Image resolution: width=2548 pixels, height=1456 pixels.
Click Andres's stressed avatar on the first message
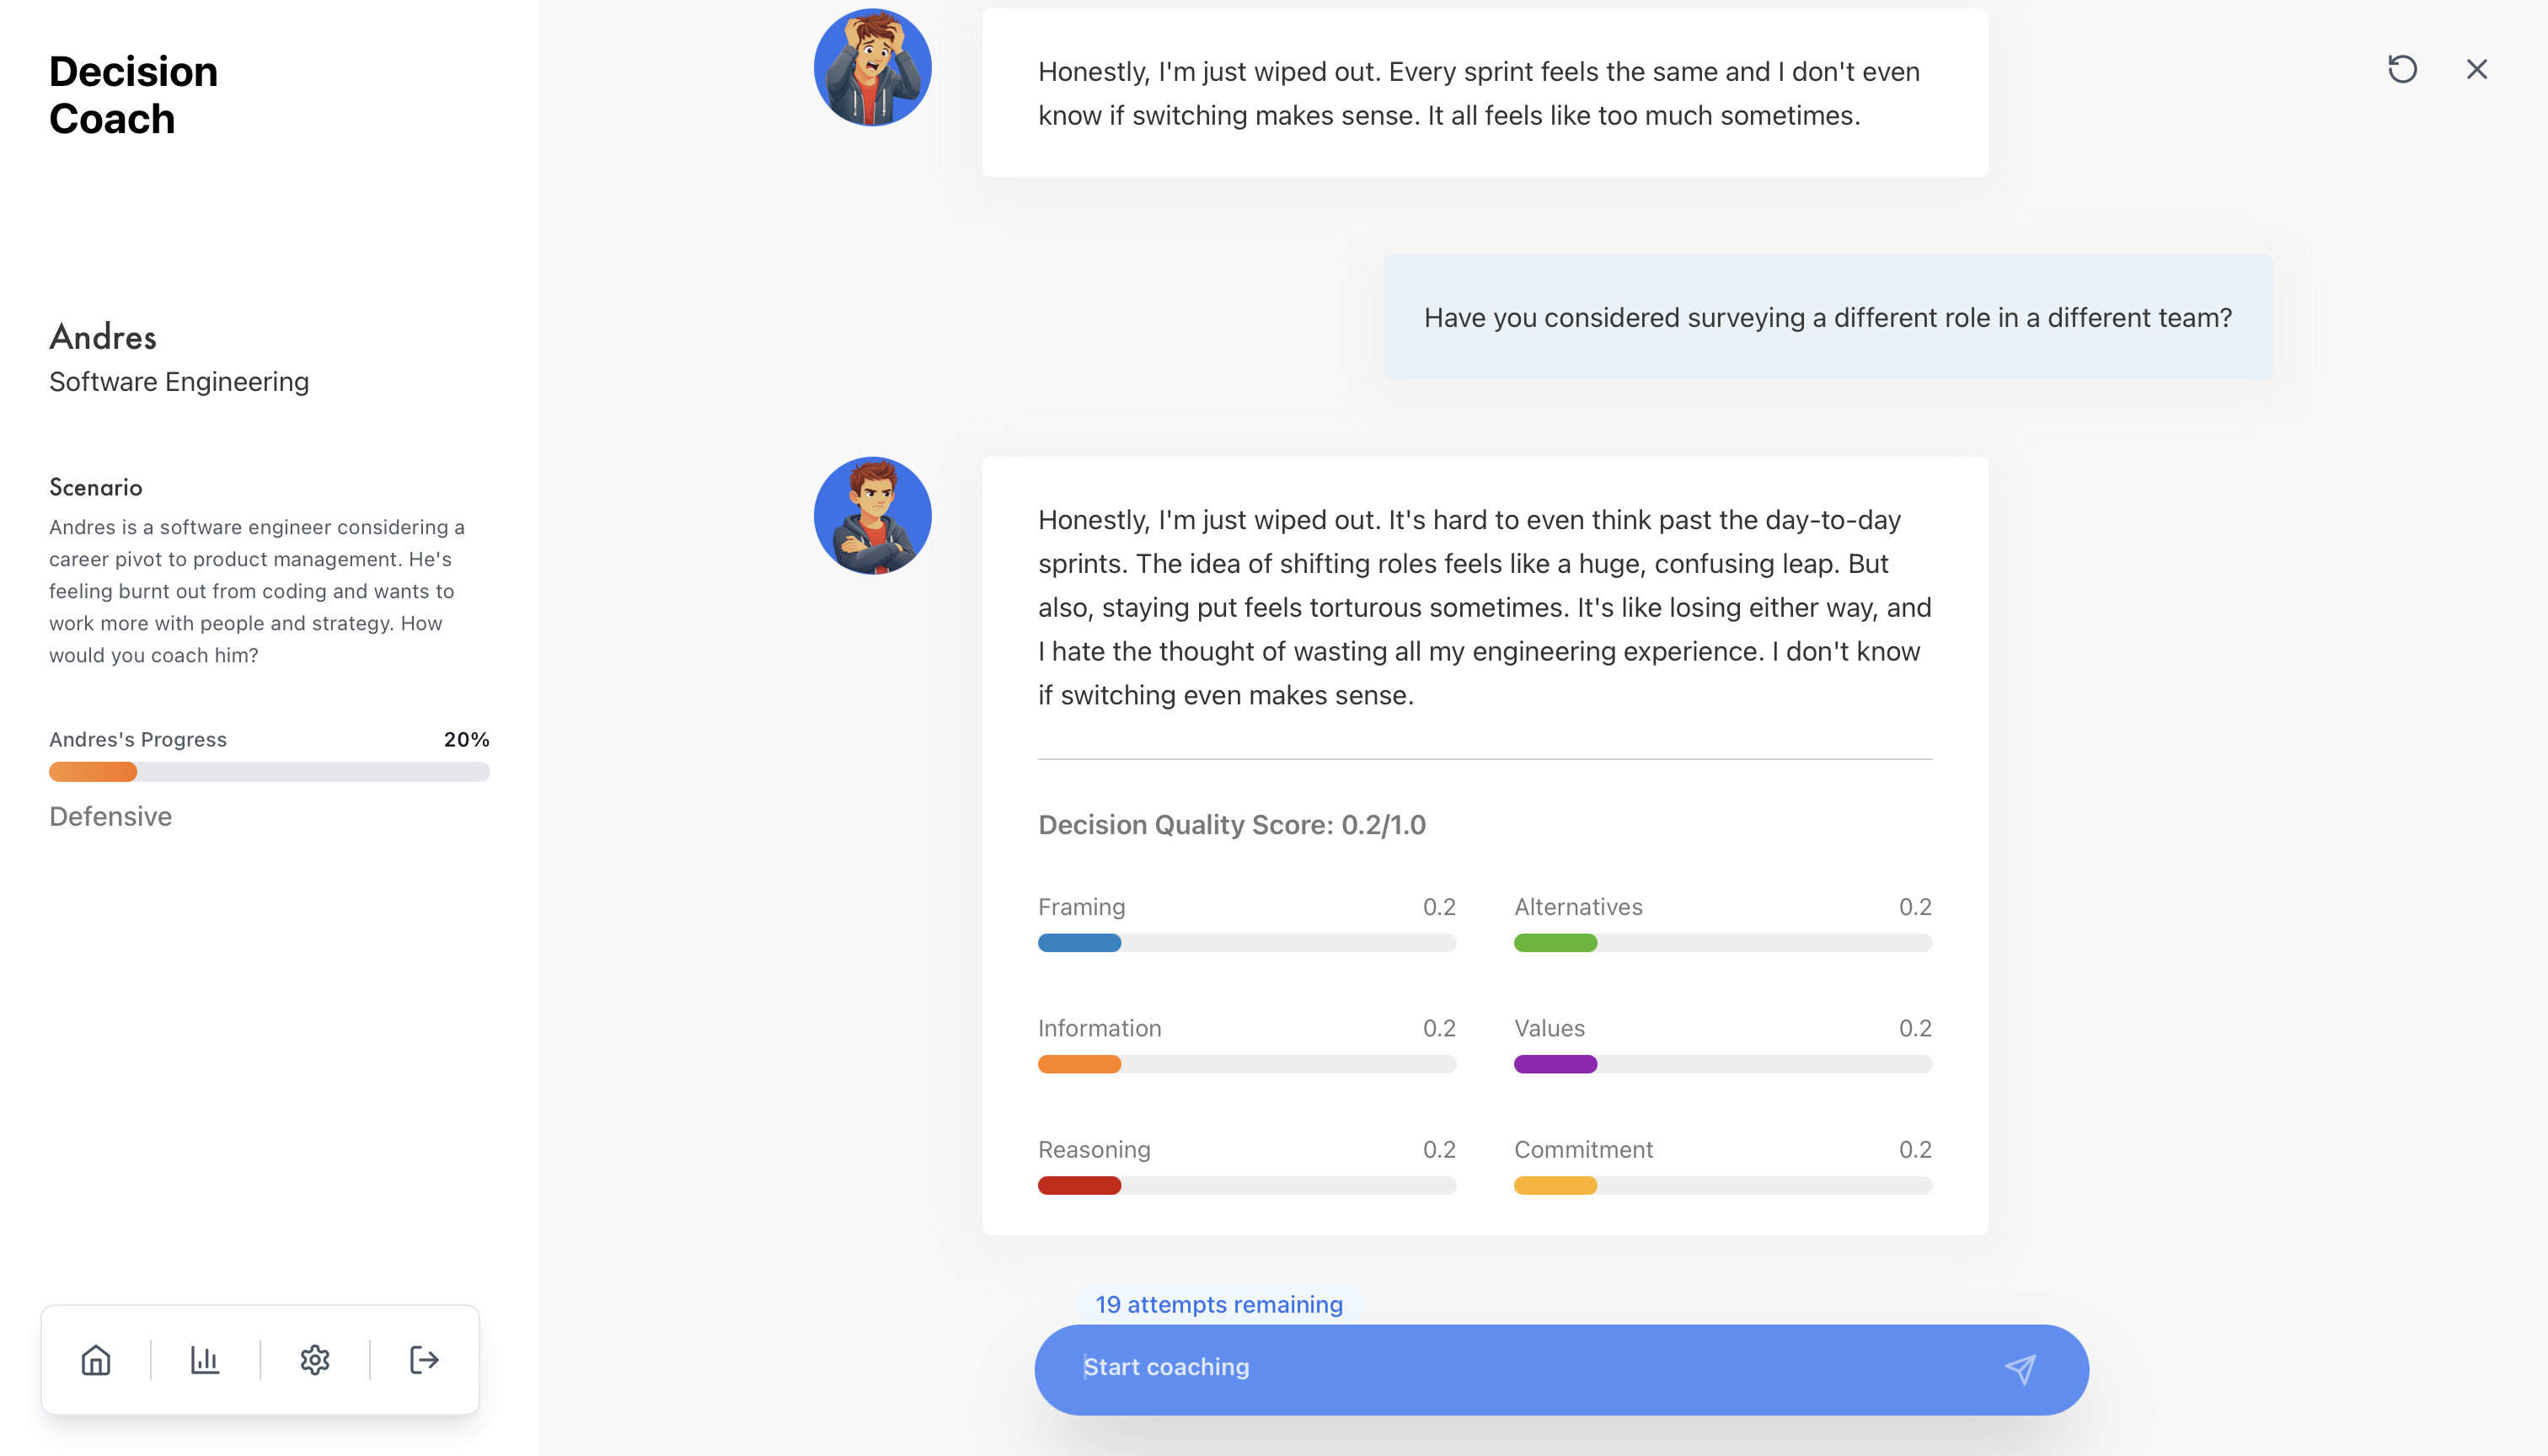871,66
